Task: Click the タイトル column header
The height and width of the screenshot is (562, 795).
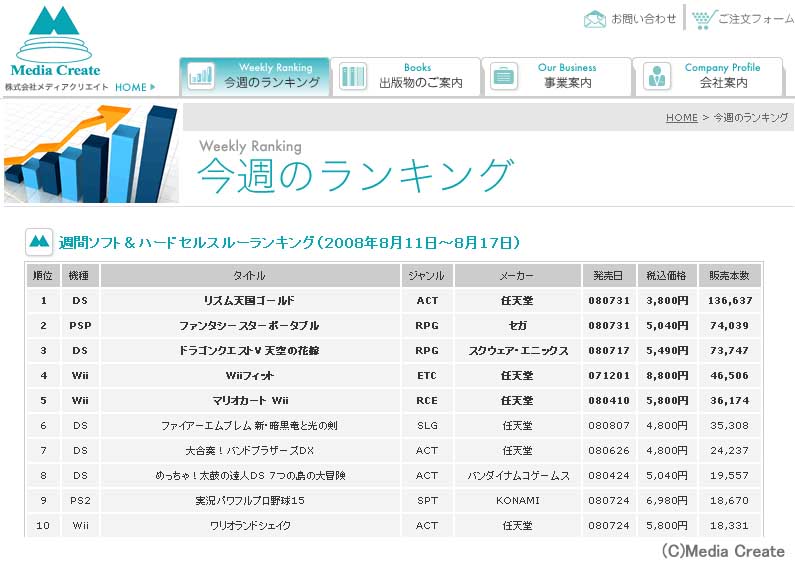Action: click(x=250, y=275)
